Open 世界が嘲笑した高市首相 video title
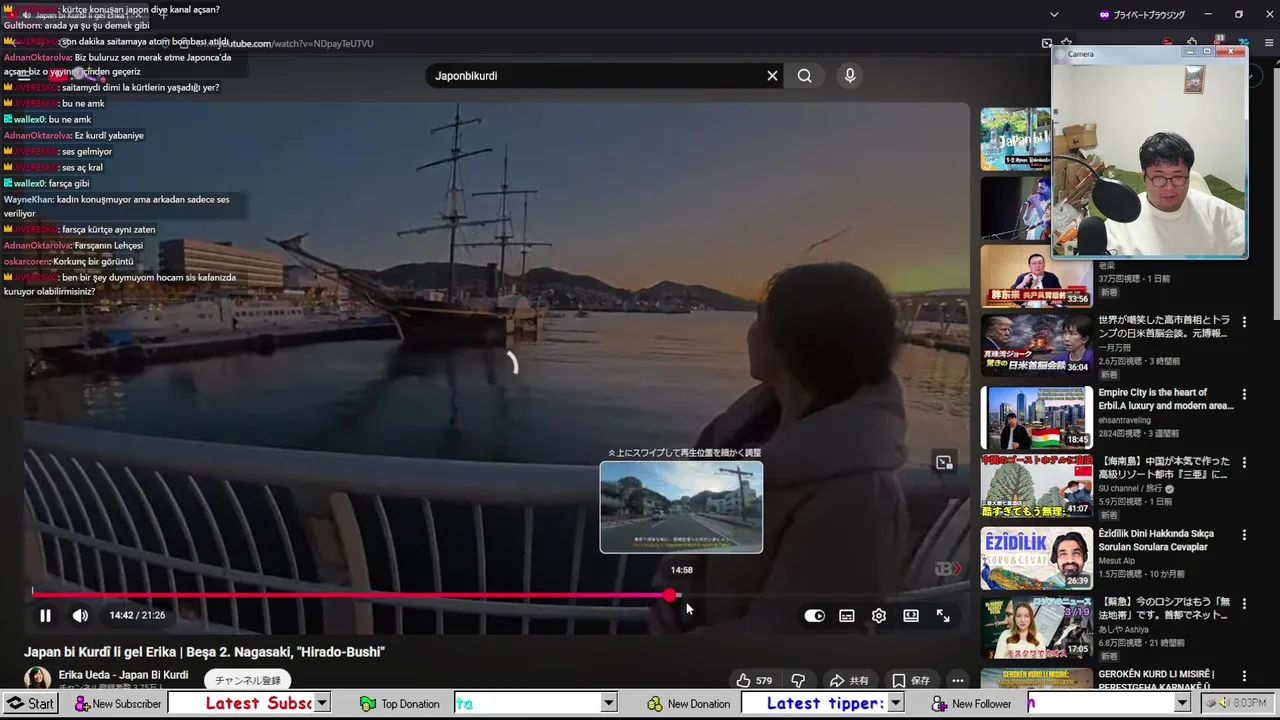The width and height of the screenshot is (1280, 720). point(1164,327)
